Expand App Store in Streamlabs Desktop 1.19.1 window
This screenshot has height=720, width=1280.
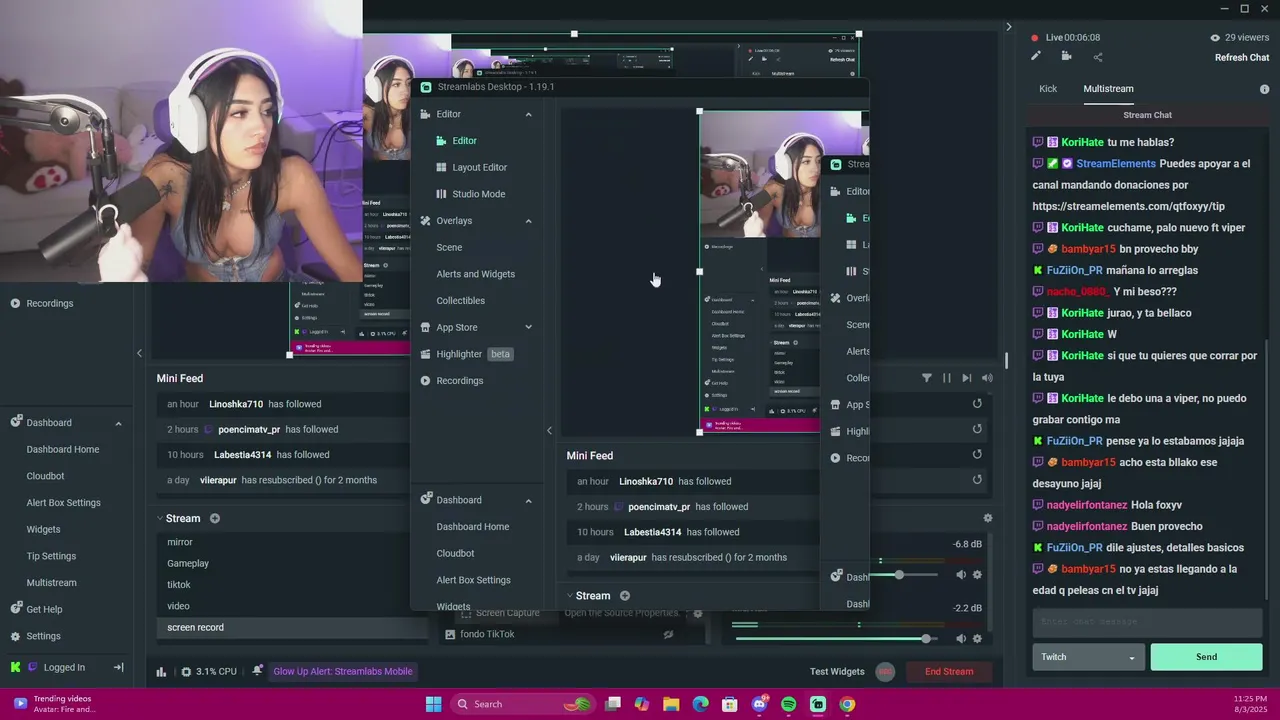[528, 327]
